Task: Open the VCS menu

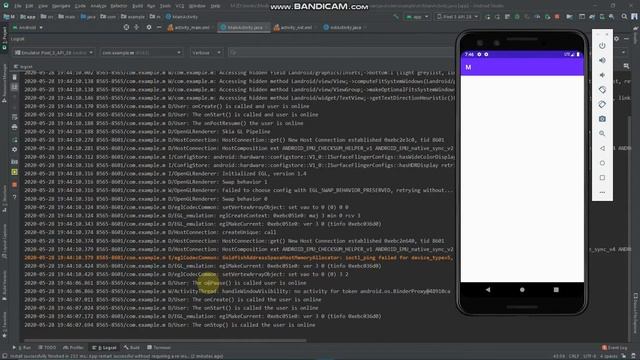Action: pyautogui.click(x=180, y=6)
